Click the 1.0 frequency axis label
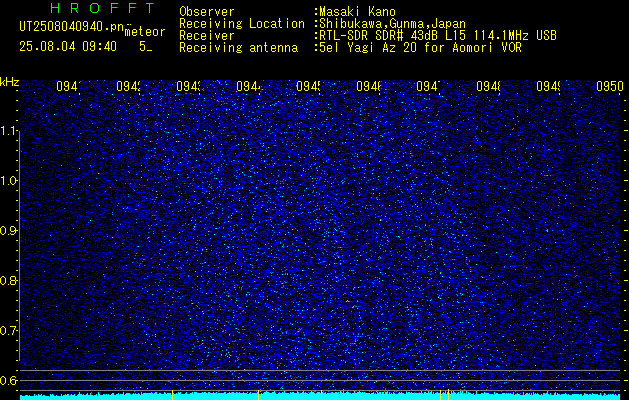Screen dimensions: 629x400 [x=8, y=181]
